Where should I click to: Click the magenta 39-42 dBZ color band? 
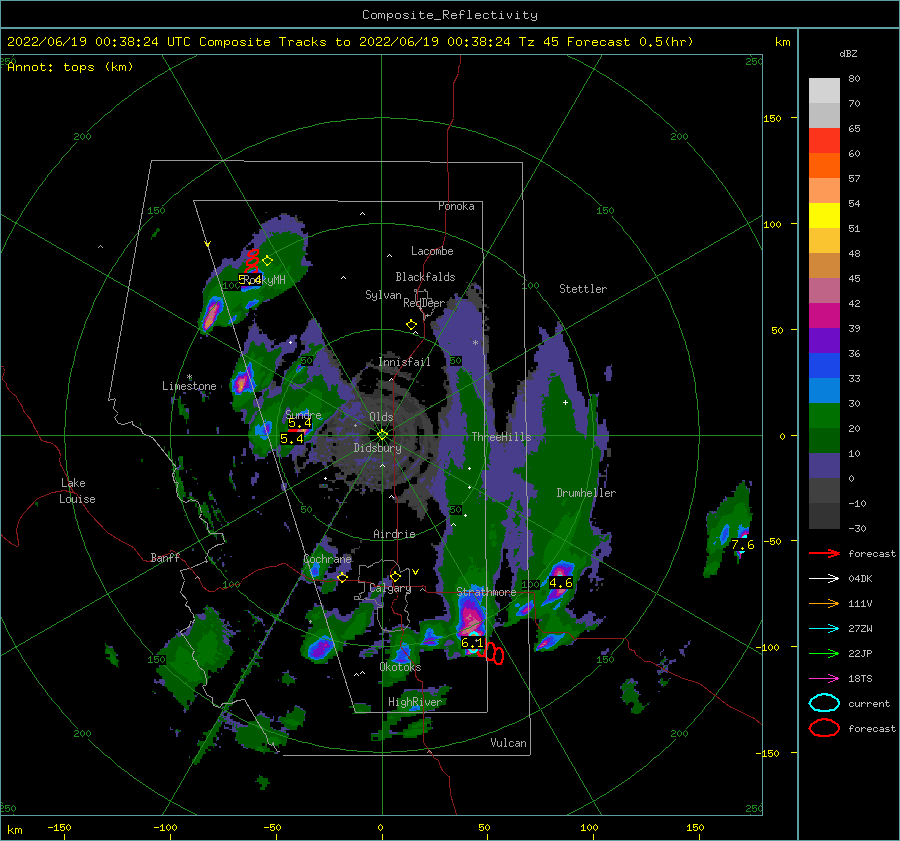pyautogui.click(x=824, y=316)
